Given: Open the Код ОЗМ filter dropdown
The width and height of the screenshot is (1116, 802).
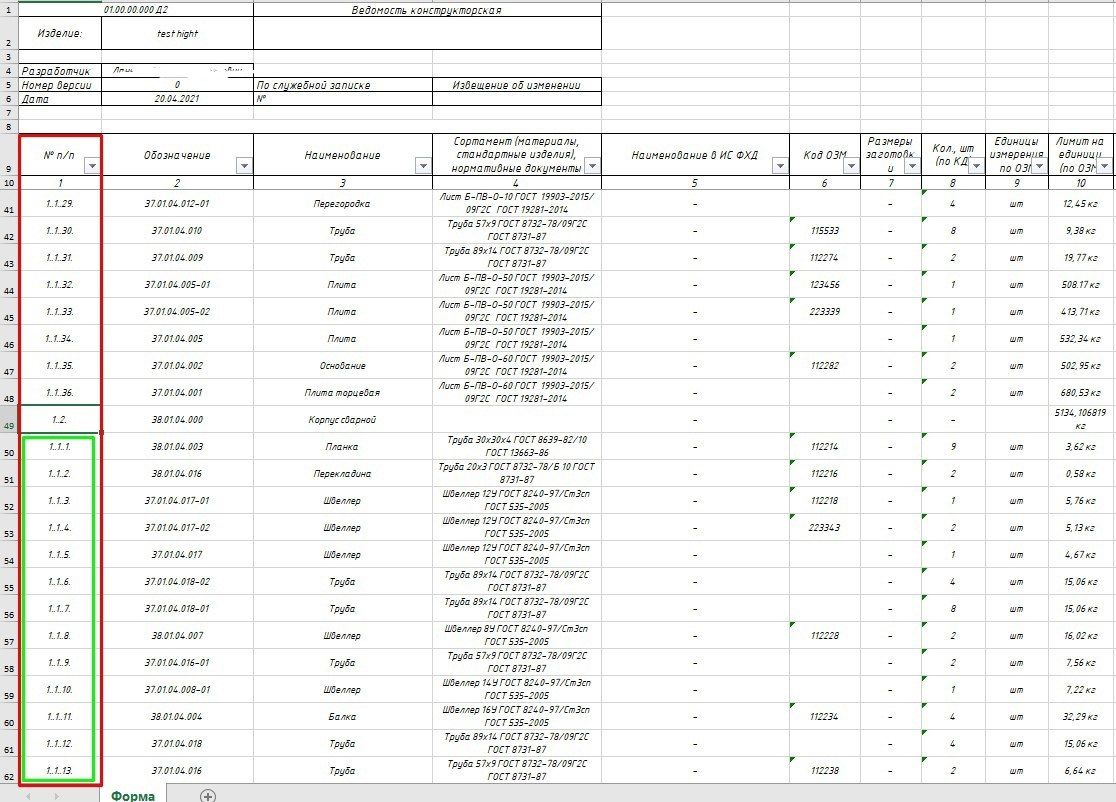Looking at the screenshot, I should pos(851,167).
